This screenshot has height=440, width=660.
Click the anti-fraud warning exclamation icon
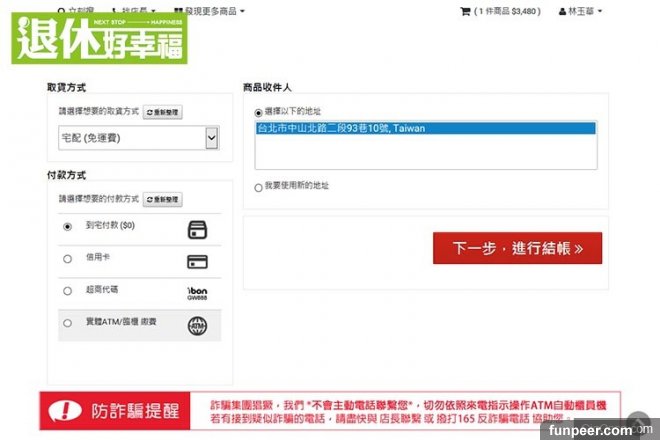tap(66, 411)
